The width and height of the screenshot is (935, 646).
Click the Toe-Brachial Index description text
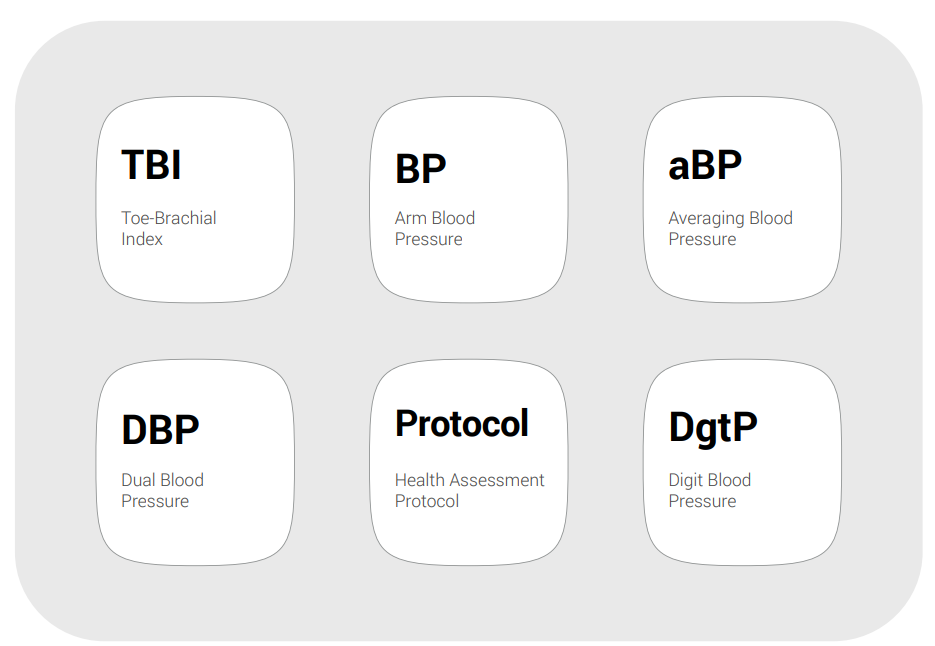(168, 228)
